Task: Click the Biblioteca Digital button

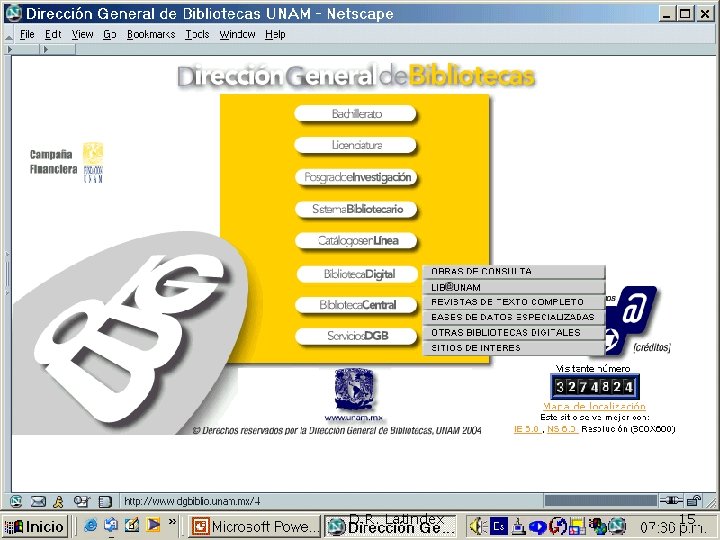Action: 357,274
